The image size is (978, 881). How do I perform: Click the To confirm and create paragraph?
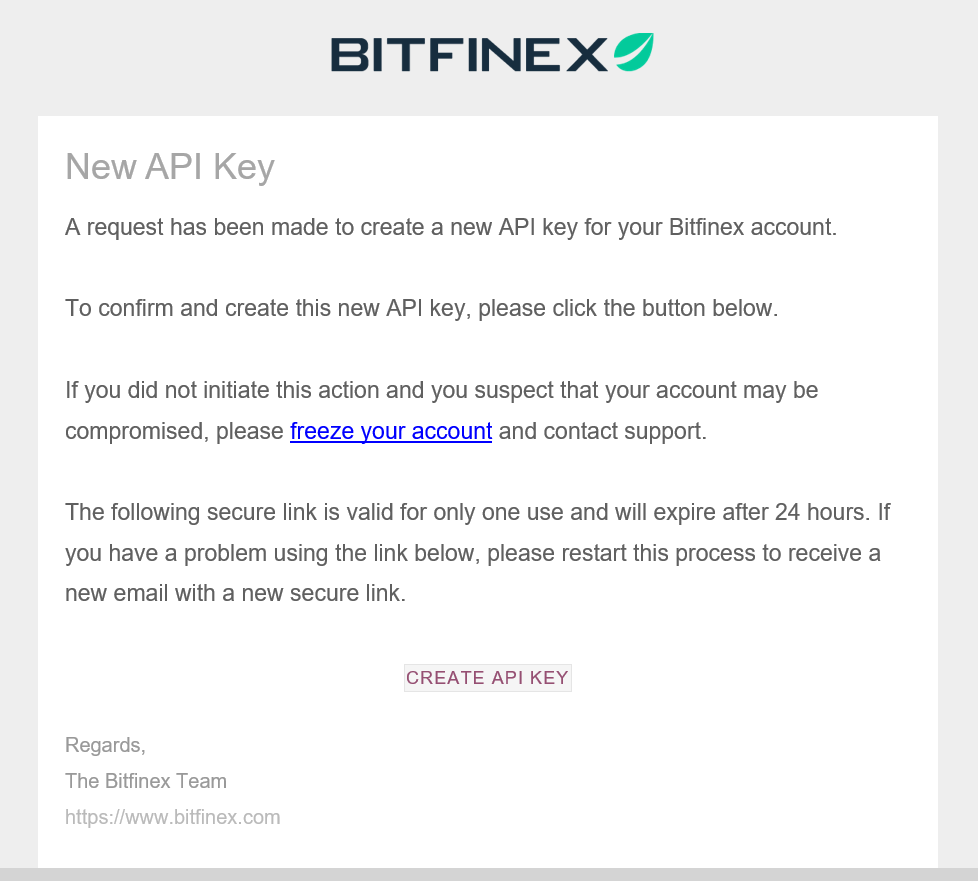422,308
